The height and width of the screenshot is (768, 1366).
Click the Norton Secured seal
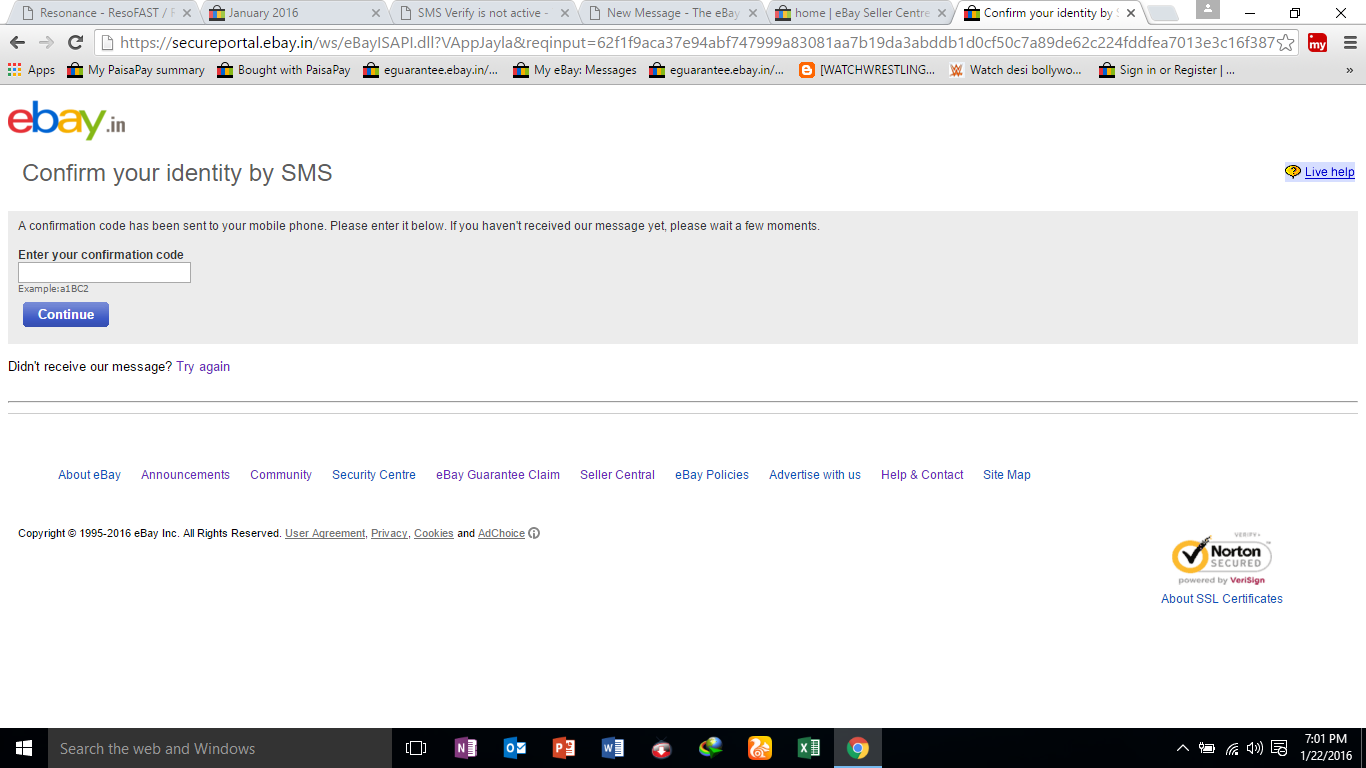coord(1222,560)
